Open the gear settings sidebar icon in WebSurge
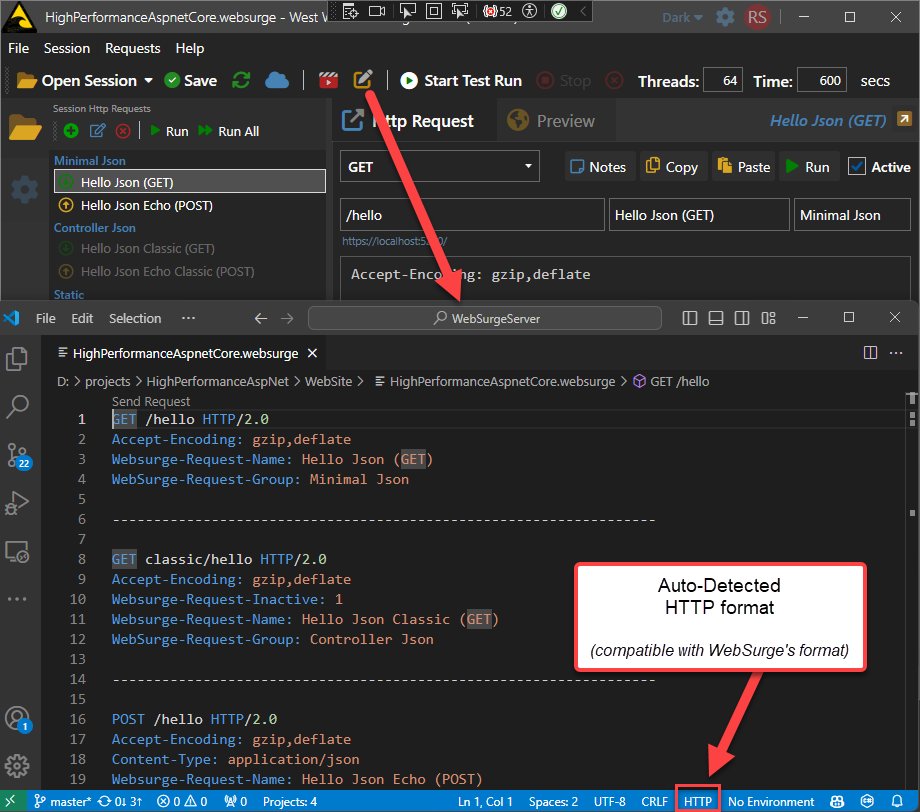The image size is (920, 812). (25, 190)
